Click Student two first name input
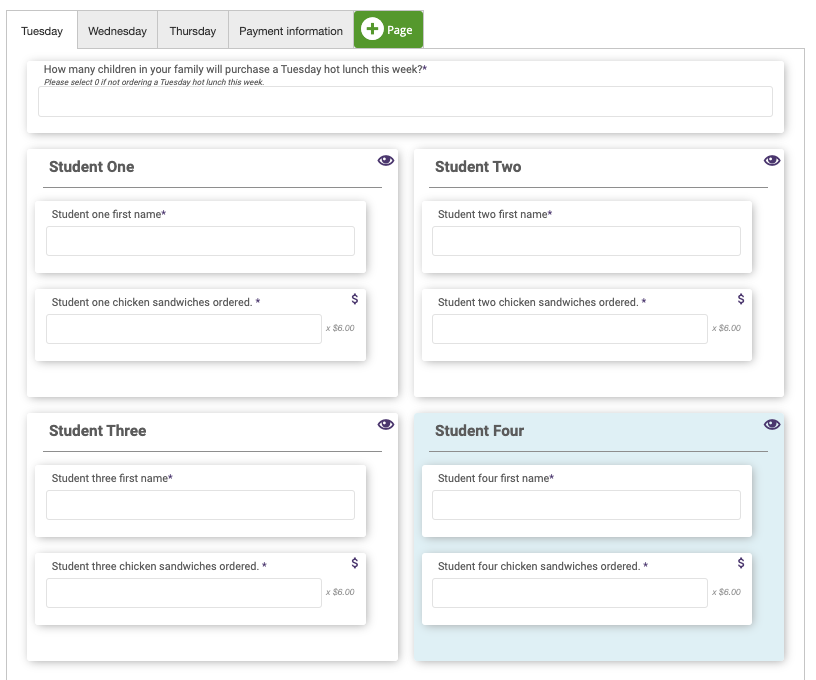This screenshot has width=816, height=680. point(586,241)
